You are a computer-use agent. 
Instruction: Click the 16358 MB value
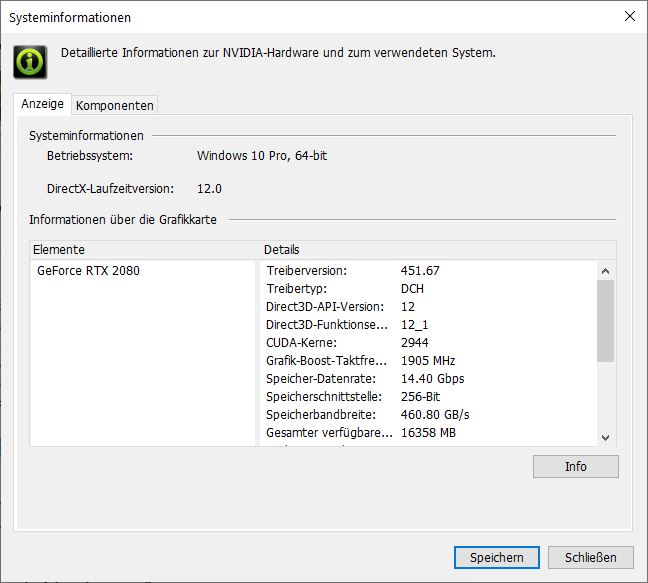click(429, 433)
